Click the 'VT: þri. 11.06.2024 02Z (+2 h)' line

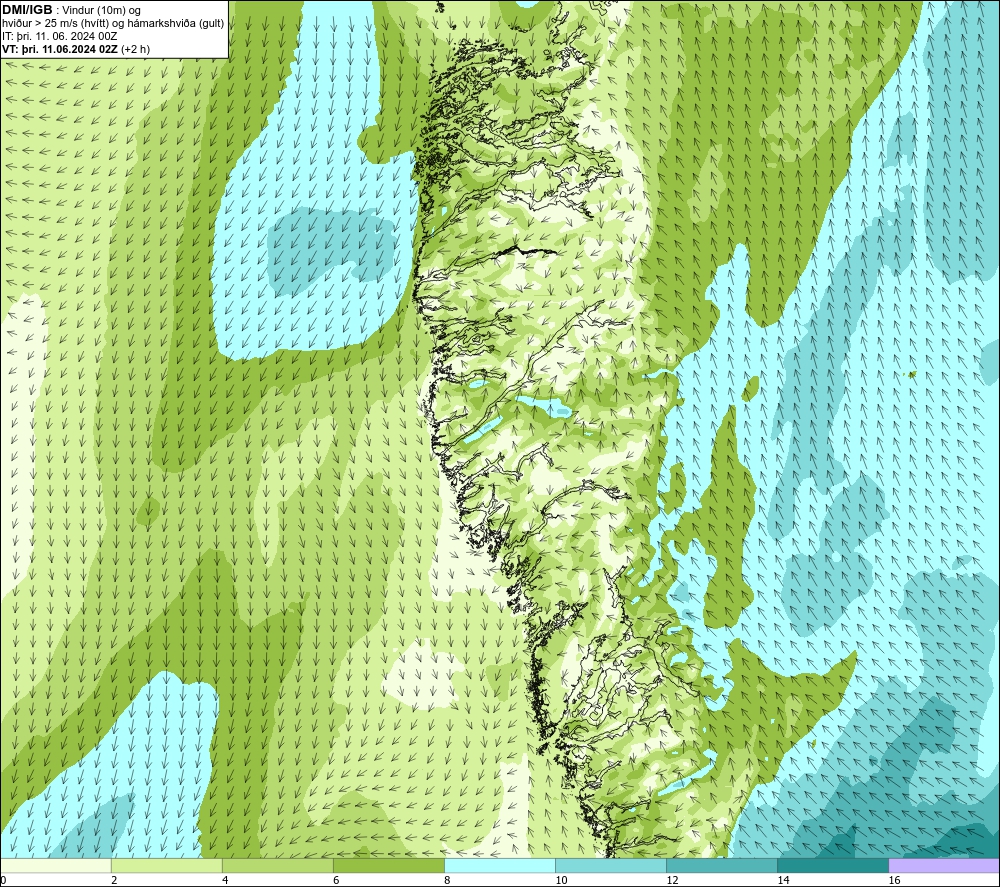tap(76, 49)
